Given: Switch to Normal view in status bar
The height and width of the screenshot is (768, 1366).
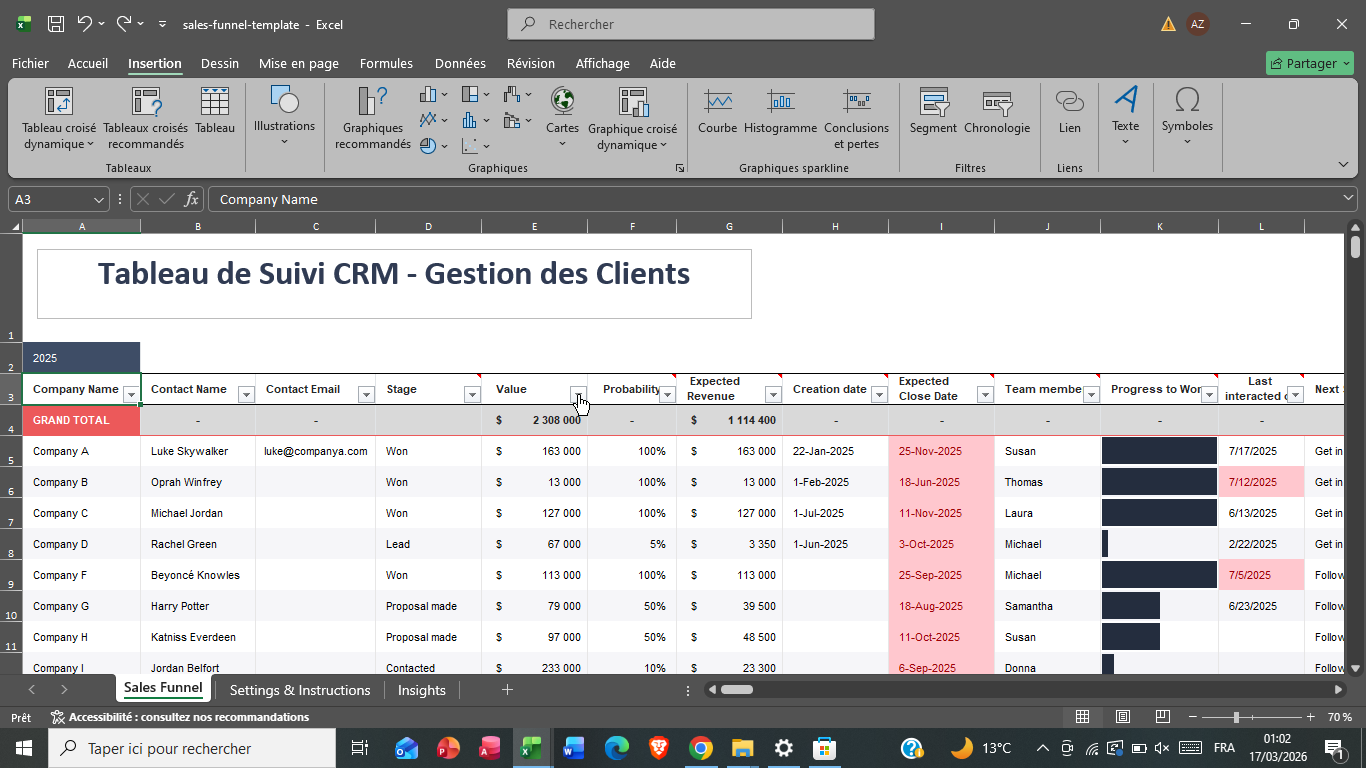Looking at the screenshot, I should (1082, 717).
